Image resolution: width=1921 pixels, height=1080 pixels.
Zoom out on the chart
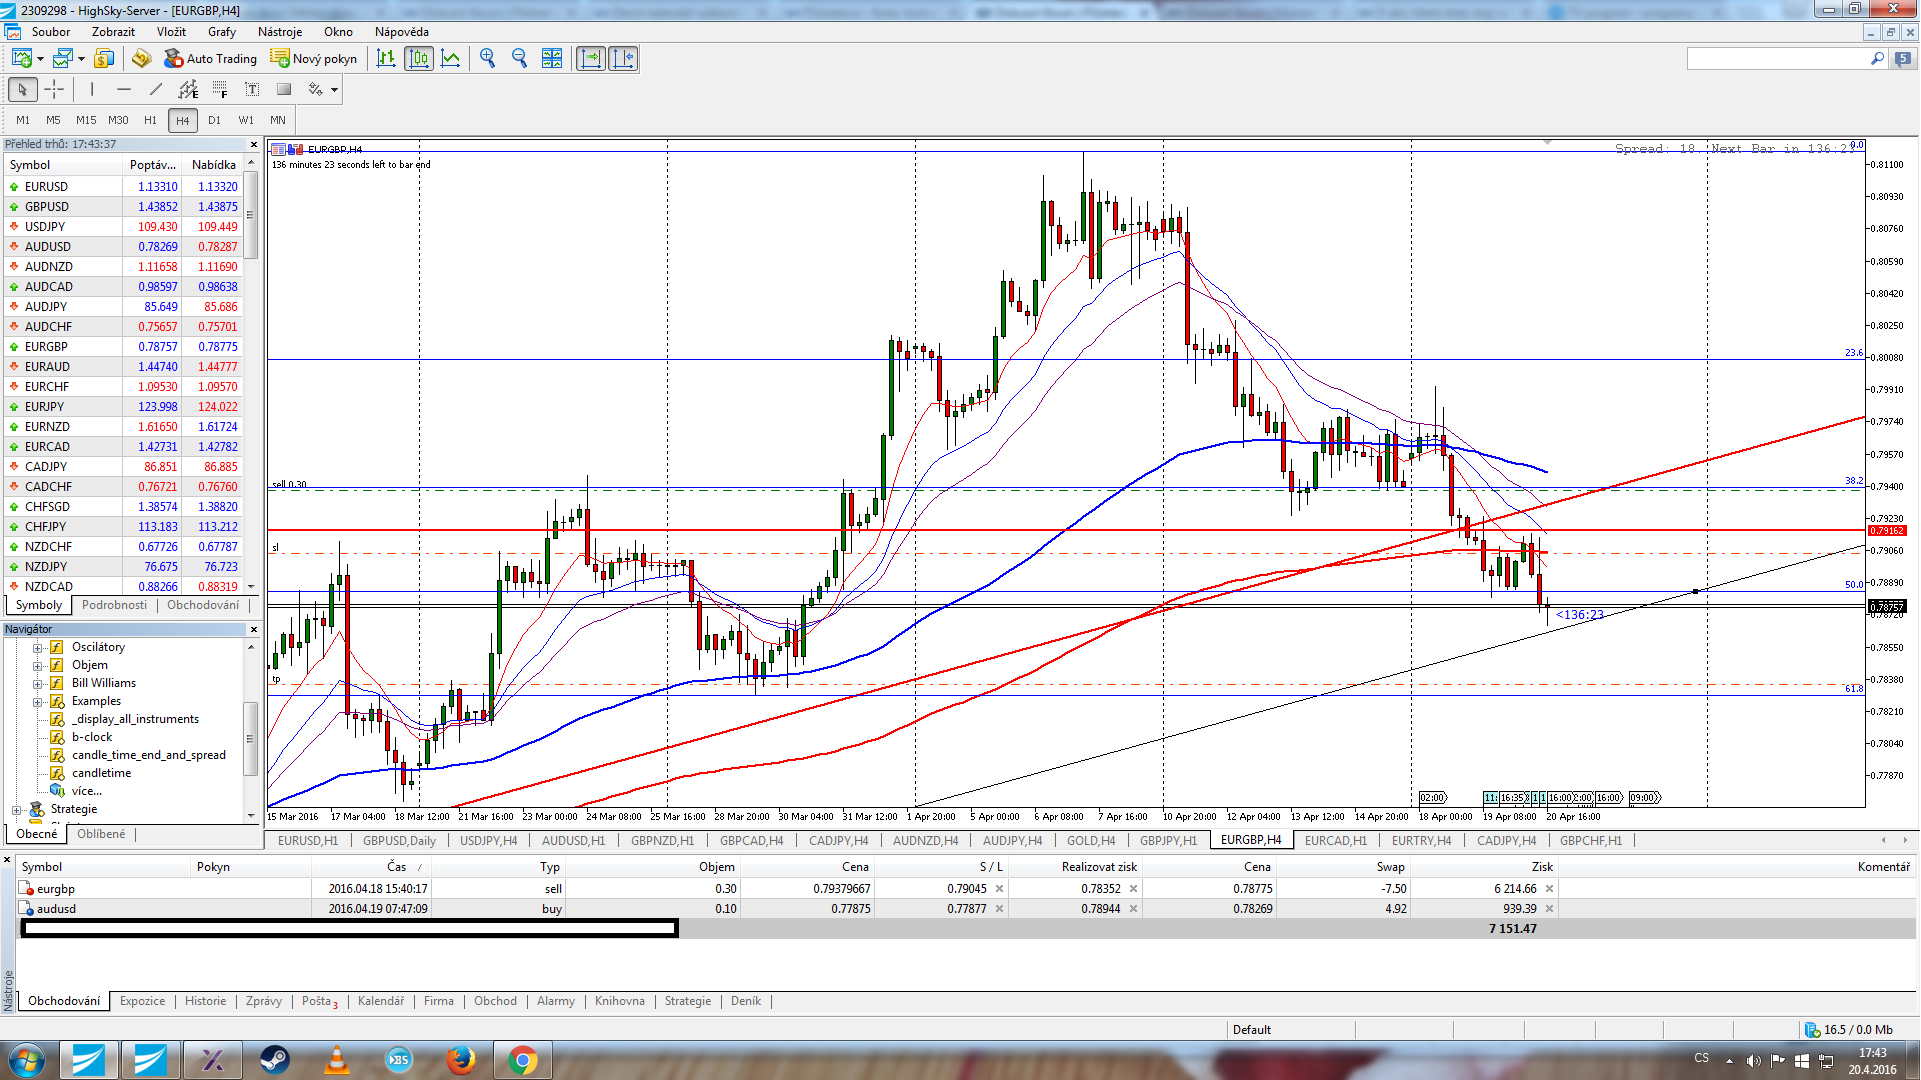tap(519, 59)
